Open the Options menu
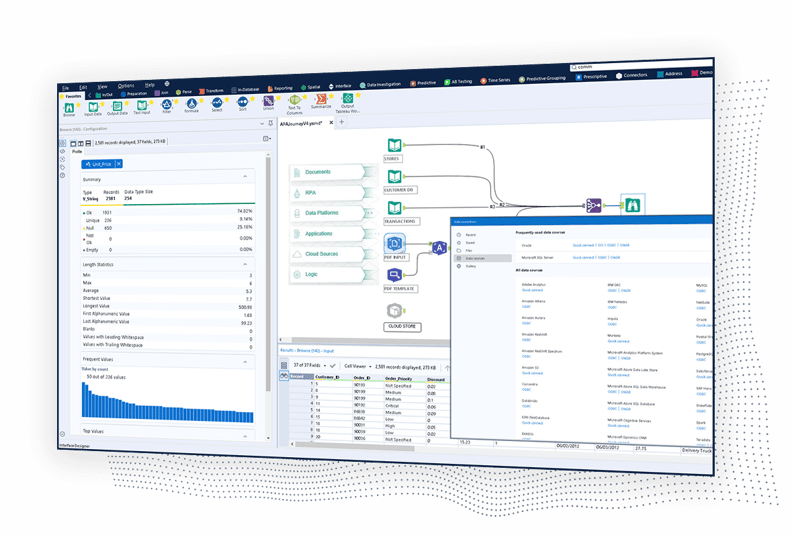 pos(126,86)
